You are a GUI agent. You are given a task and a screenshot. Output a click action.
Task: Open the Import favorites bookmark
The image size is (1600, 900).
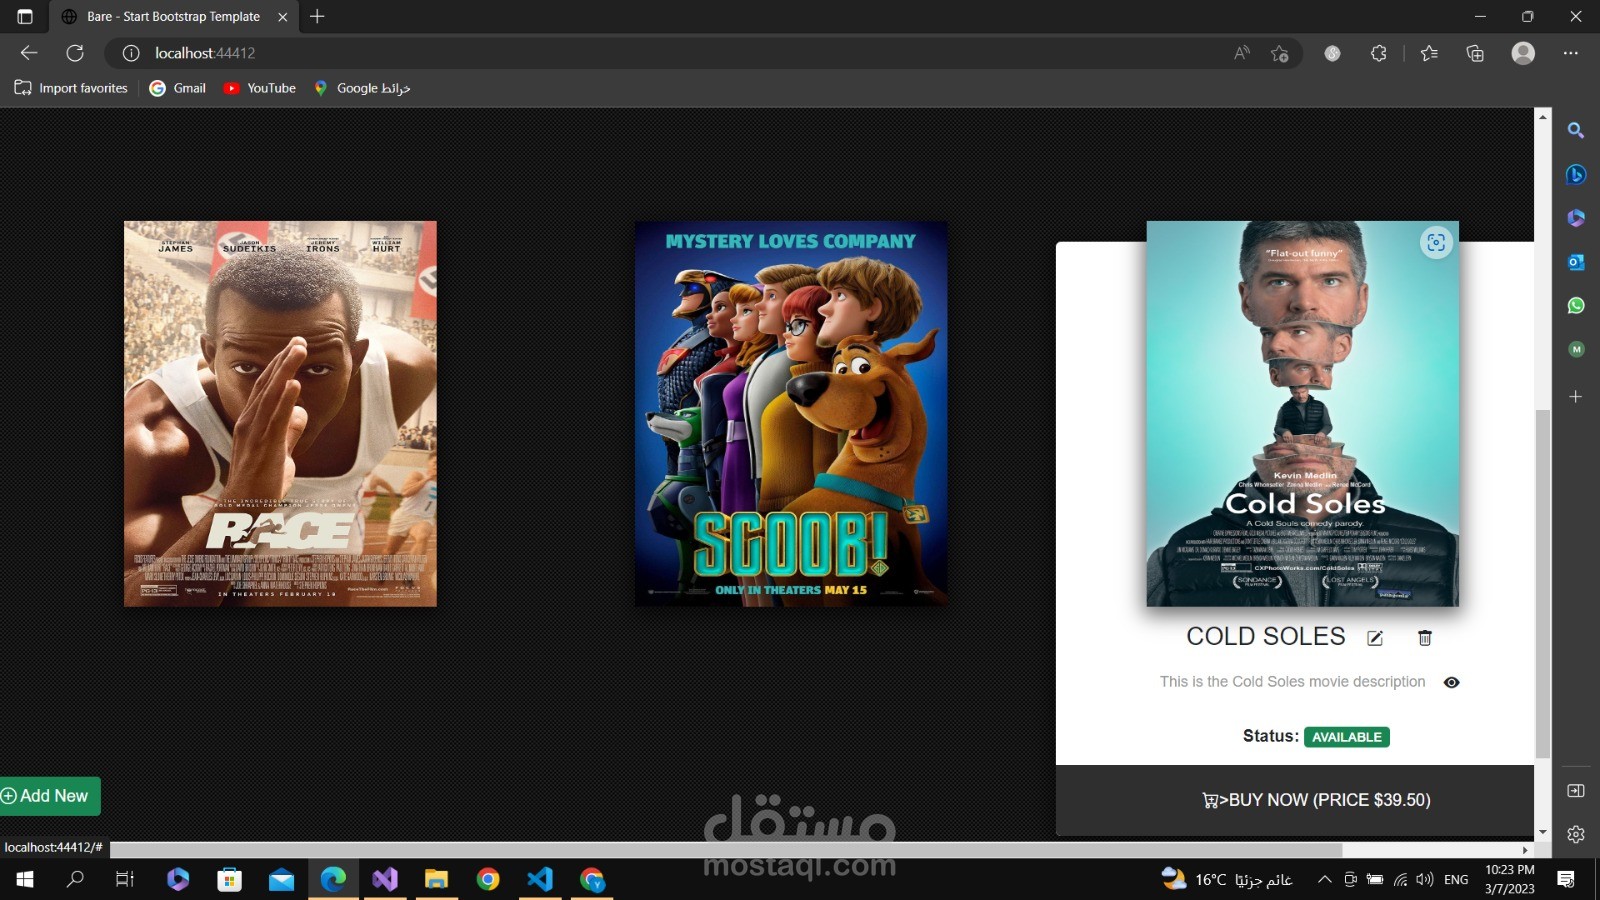coord(71,88)
